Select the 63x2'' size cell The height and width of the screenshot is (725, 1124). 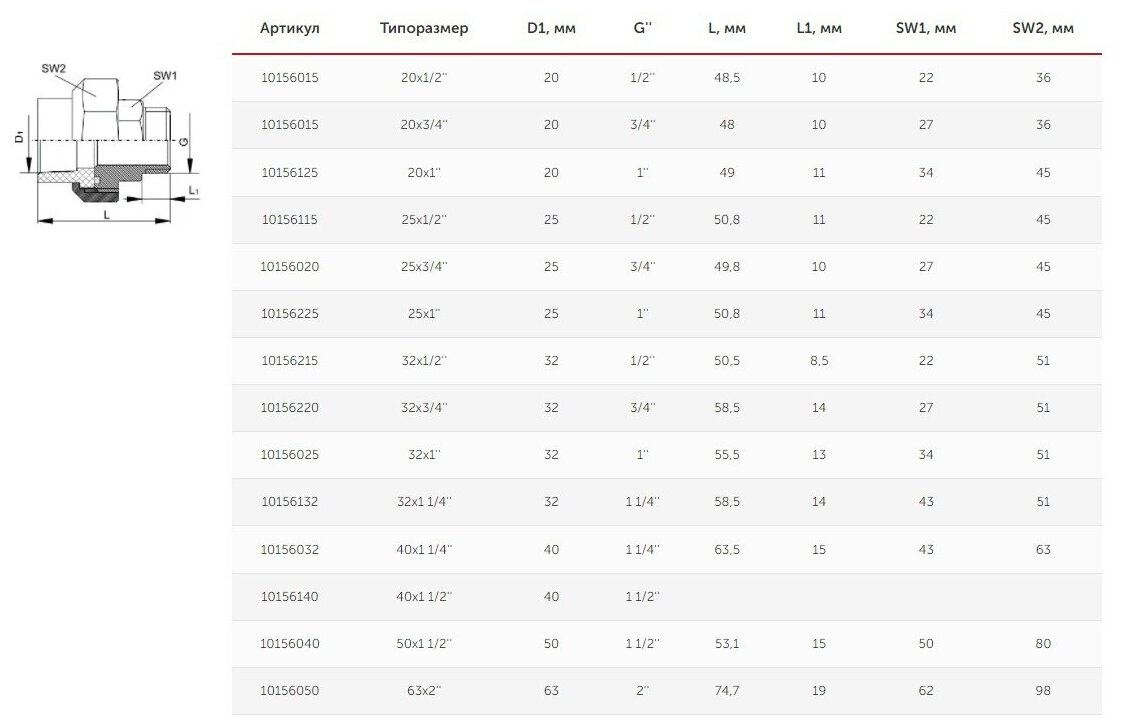point(424,690)
